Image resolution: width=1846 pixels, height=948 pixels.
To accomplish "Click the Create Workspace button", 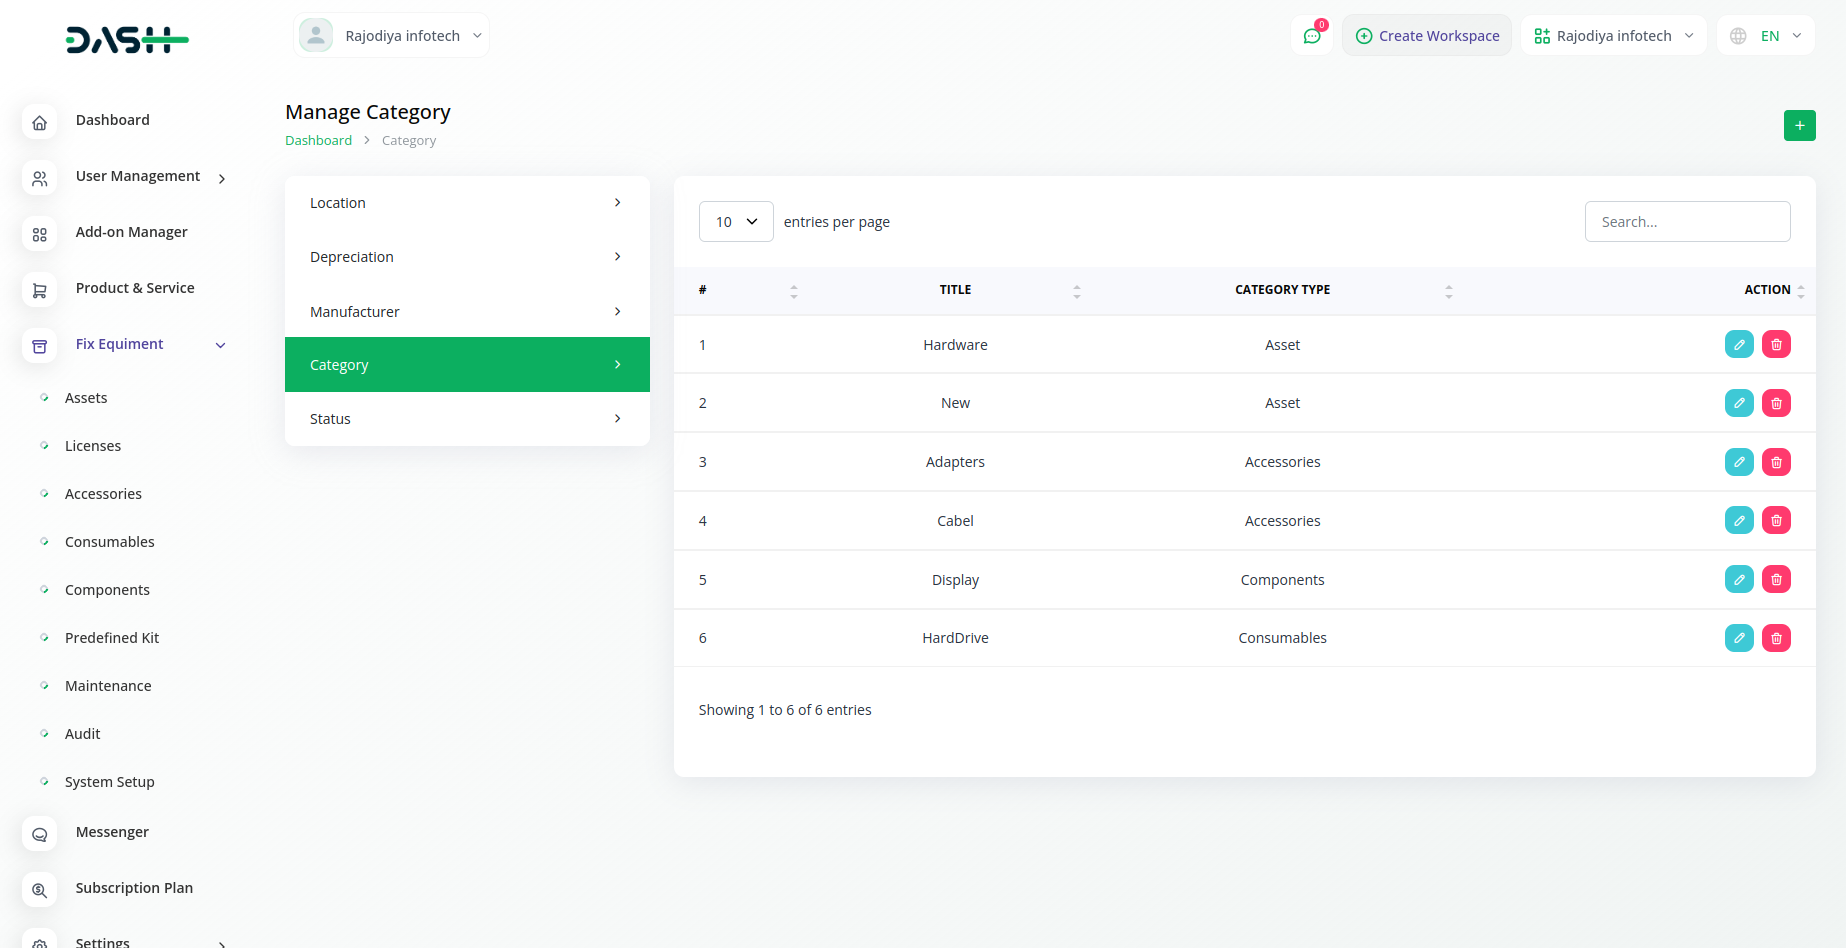I will click(1427, 36).
